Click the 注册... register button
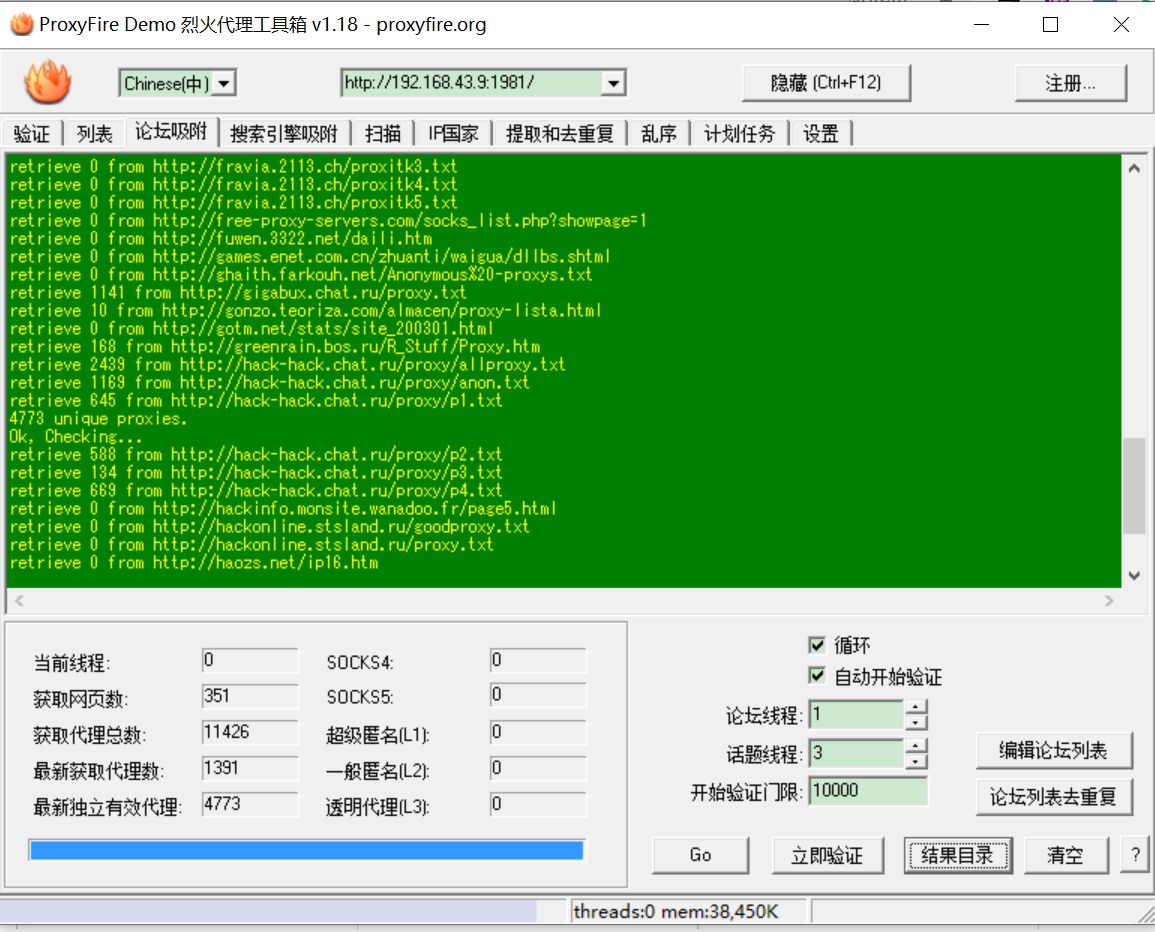The width and height of the screenshot is (1155, 932). click(1070, 83)
